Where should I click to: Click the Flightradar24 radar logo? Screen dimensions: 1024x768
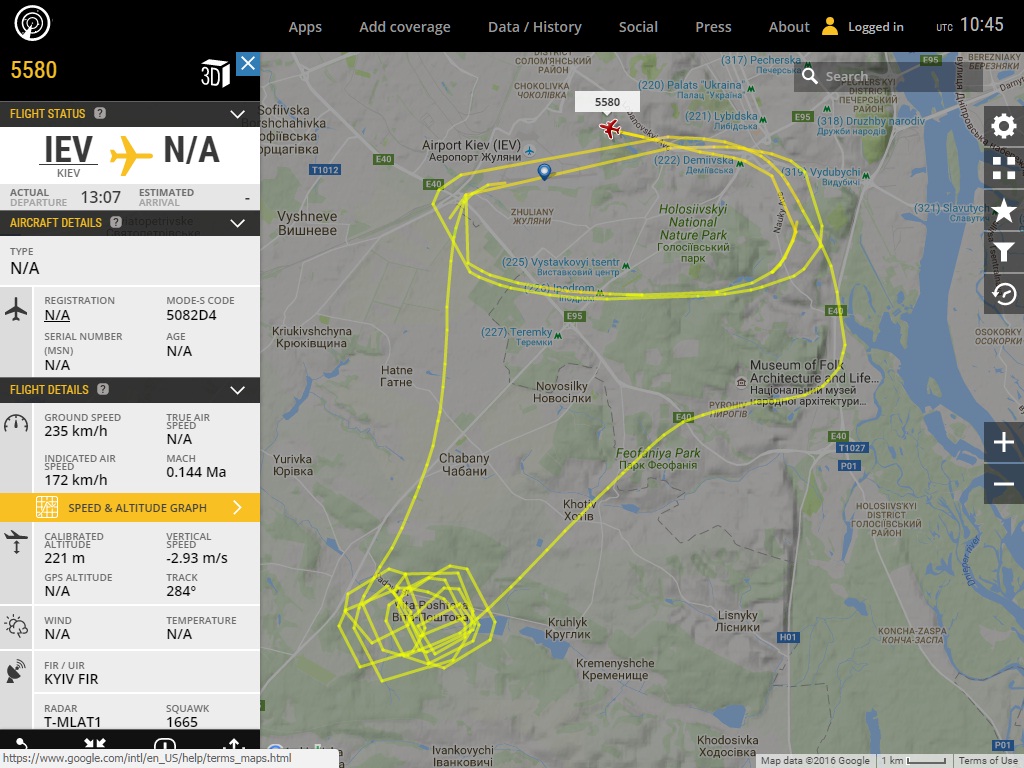coord(32,23)
